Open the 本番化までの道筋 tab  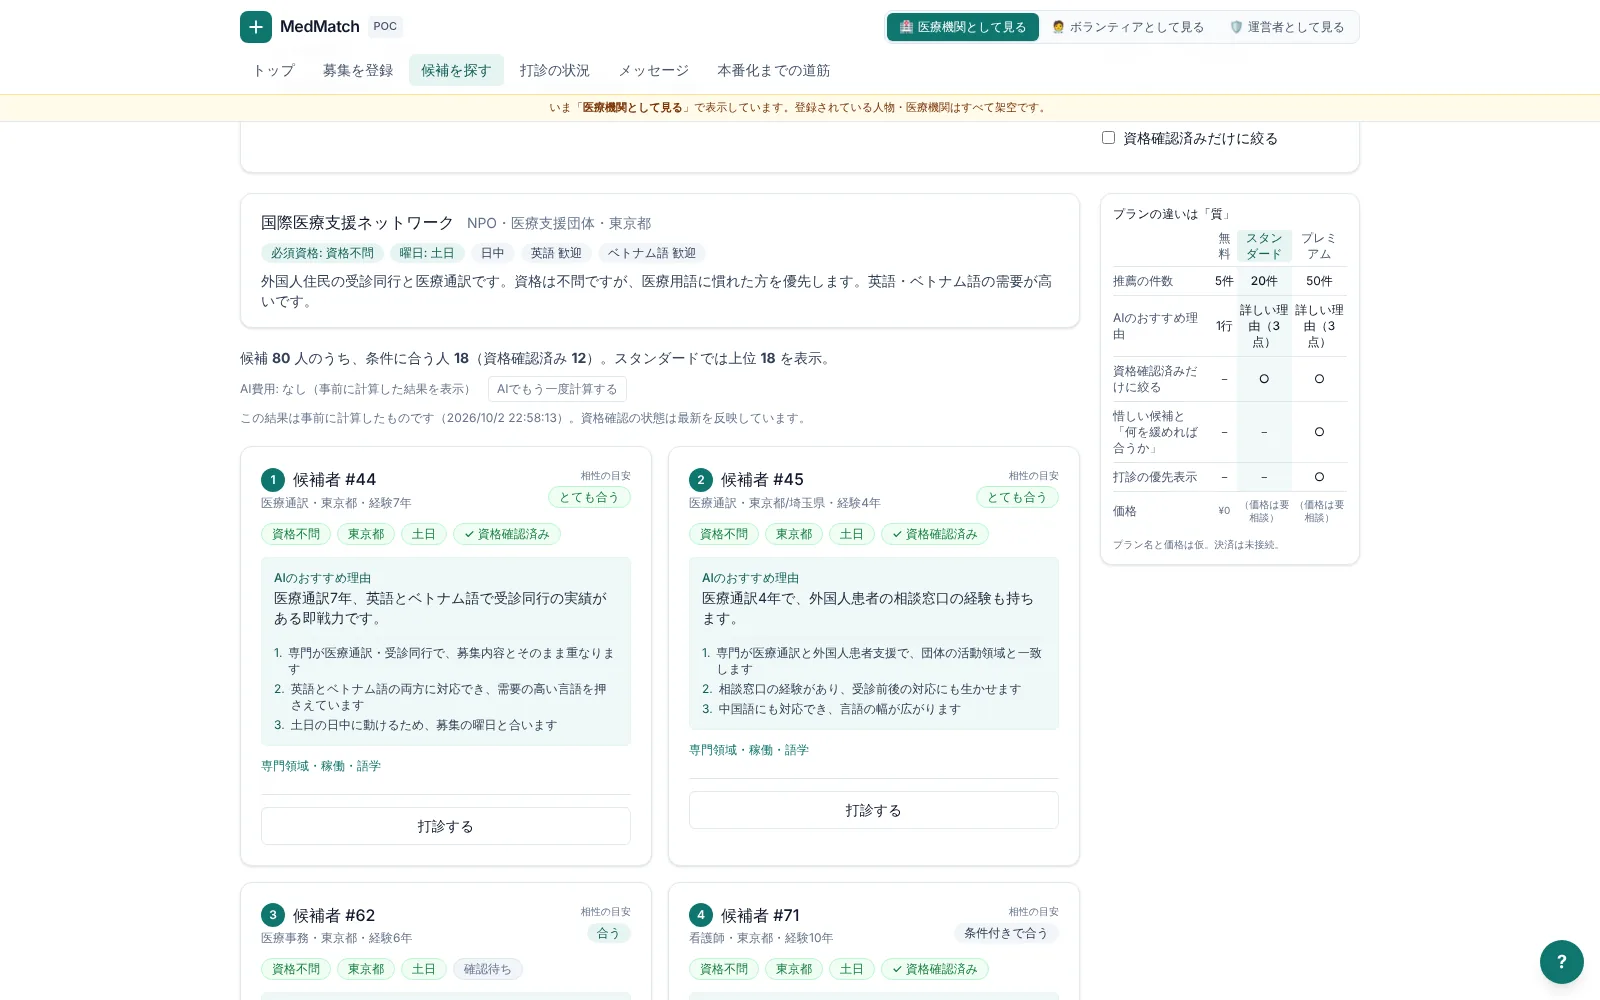[773, 70]
